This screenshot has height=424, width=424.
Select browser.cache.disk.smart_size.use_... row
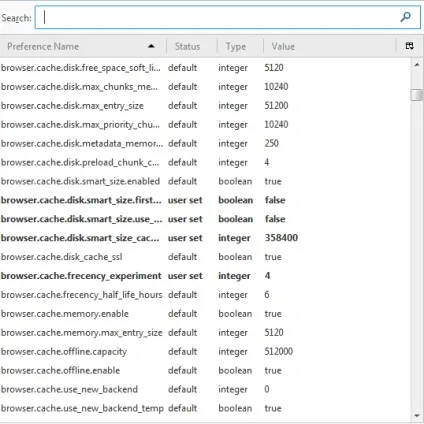pyautogui.click(x=205, y=219)
